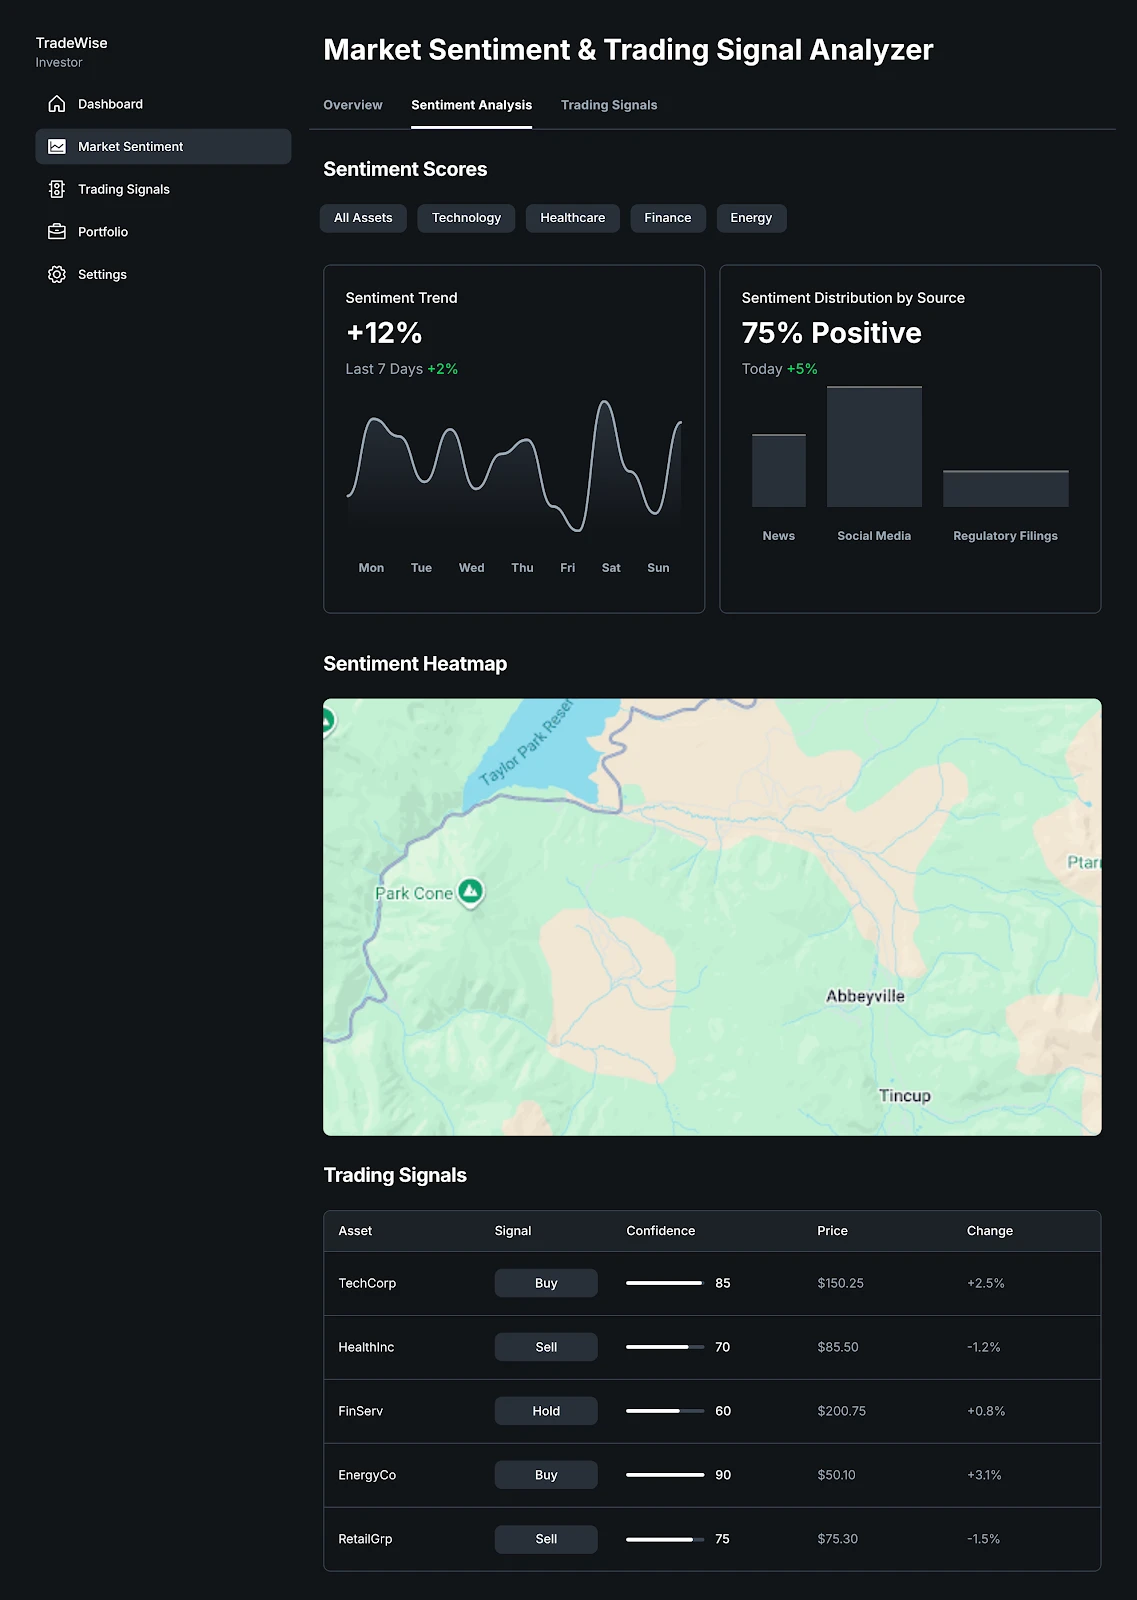The width and height of the screenshot is (1137, 1600).
Task: Select the Finance filter chip
Action: click(667, 218)
